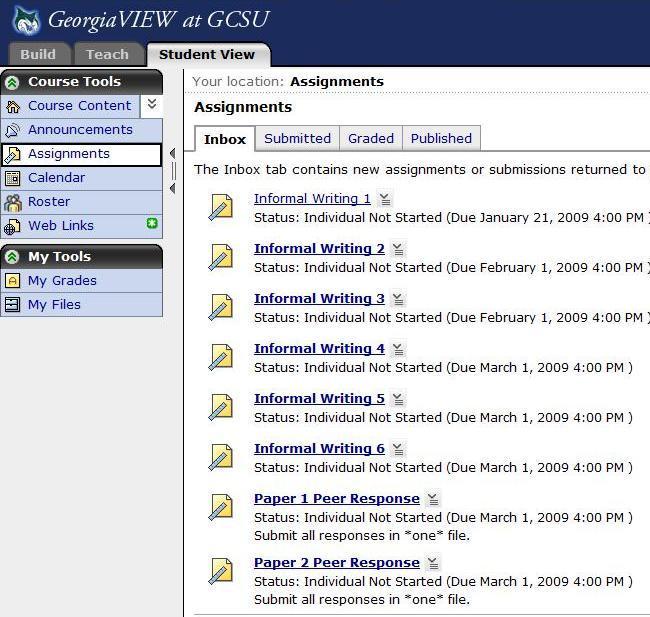Screen dimensions: 650x617
Task: Open action menu next to Informal Writing 3
Action: (x=398, y=299)
